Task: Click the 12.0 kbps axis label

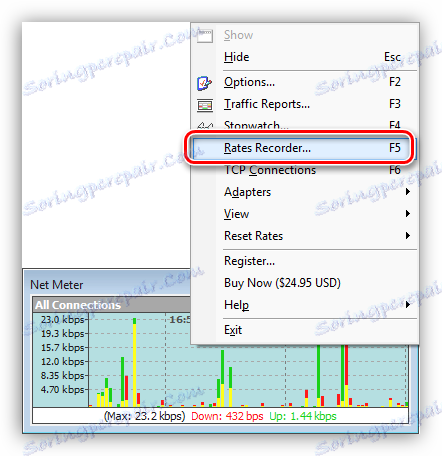Action: tap(62, 362)
